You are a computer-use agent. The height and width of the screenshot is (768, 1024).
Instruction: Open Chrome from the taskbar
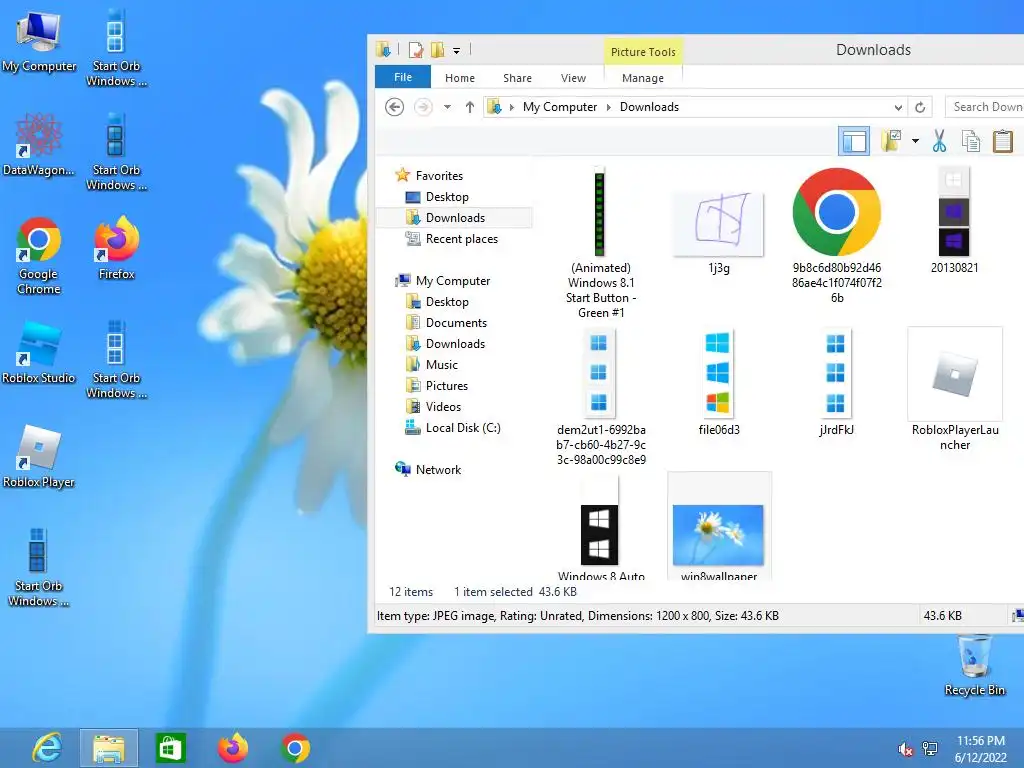click(x=295, y=748)
